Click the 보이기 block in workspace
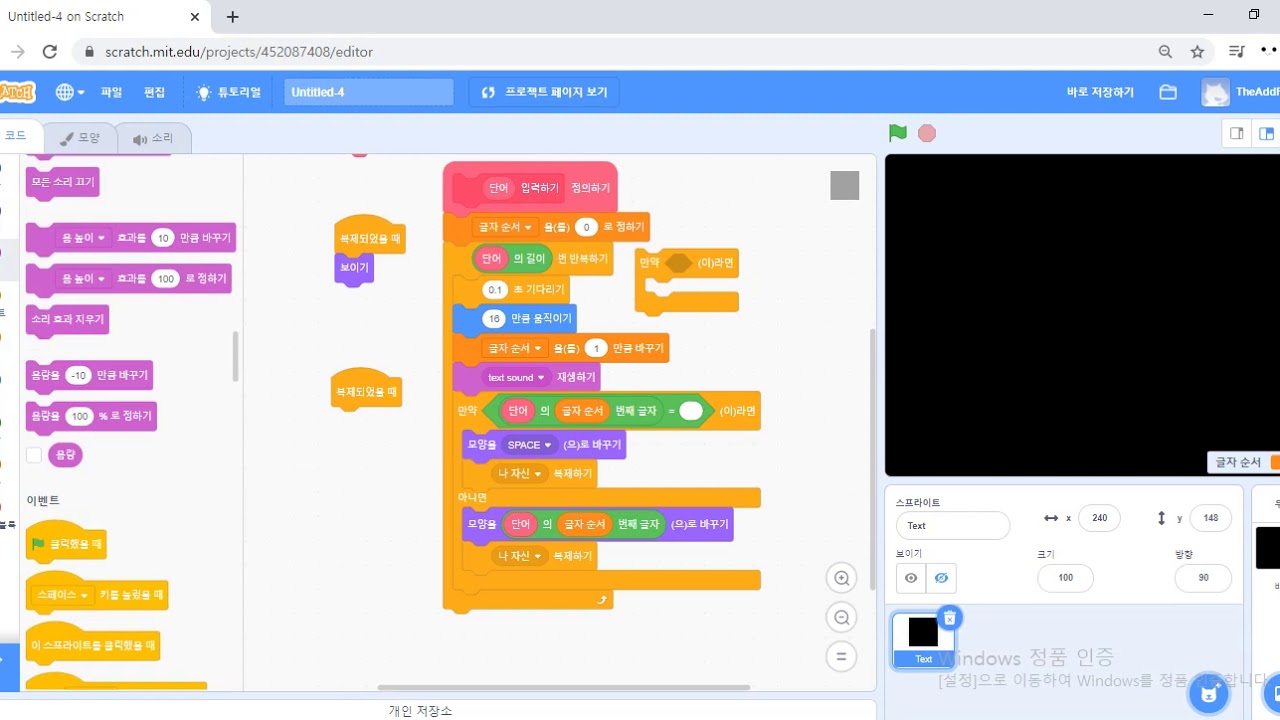Image resolution: width=1280 pixels, height=720 pixels. pyautogui.click(x=354, y=268)
